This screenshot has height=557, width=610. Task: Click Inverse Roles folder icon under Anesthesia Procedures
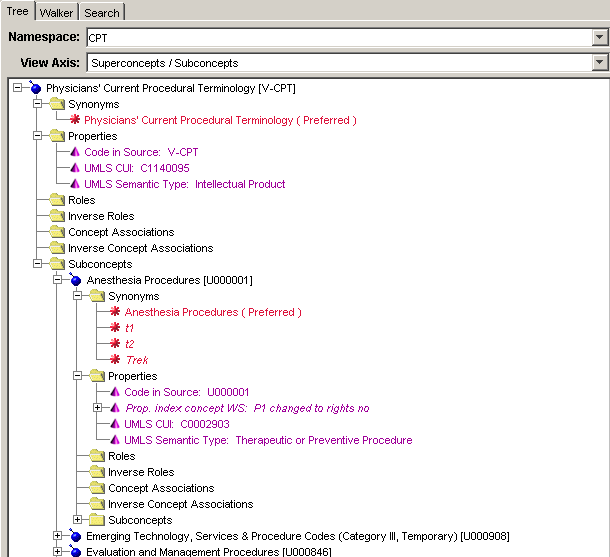(97, 472)
